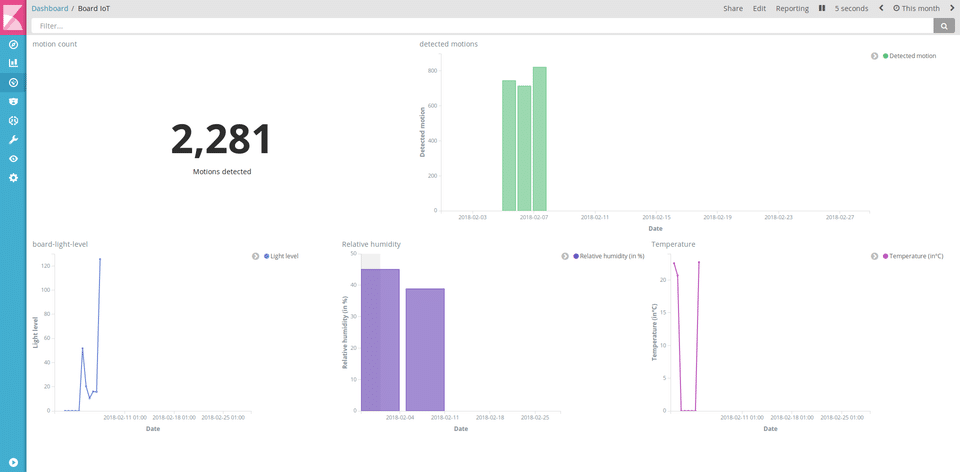
Task: Expand the sidebar with the bottom arrow
Action: [x=13, y=463]
